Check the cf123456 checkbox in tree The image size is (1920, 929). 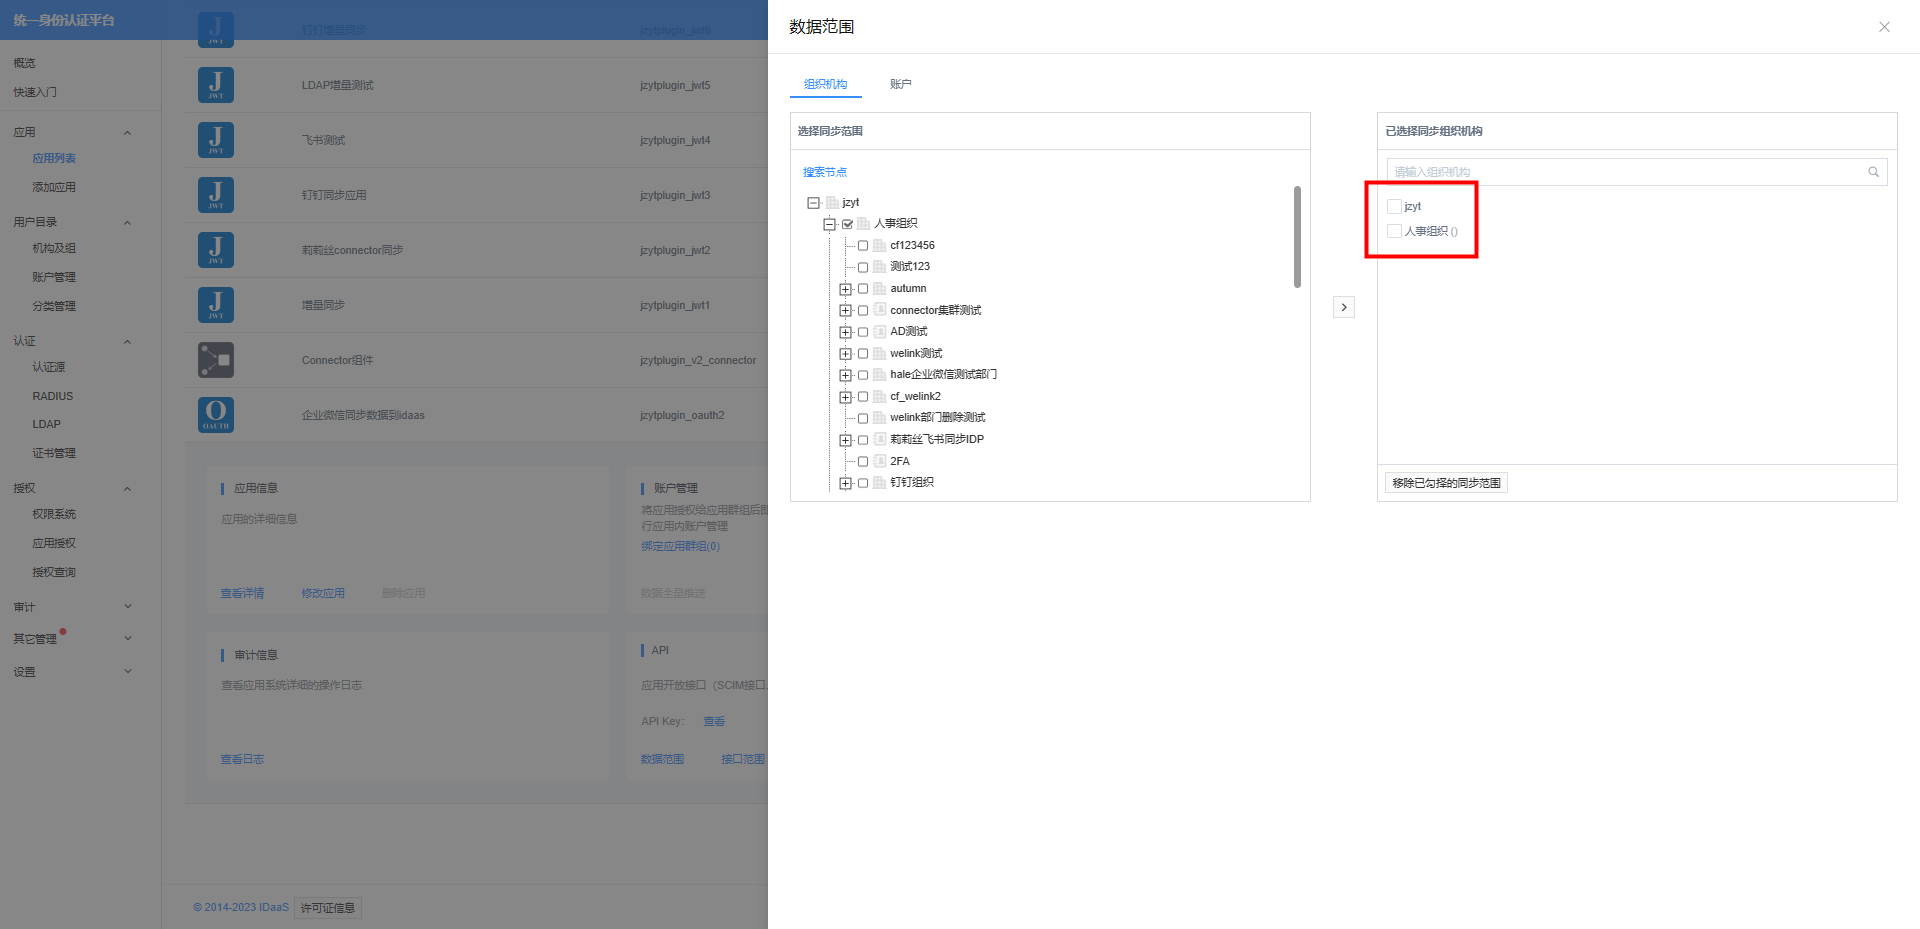click(863, 246)
